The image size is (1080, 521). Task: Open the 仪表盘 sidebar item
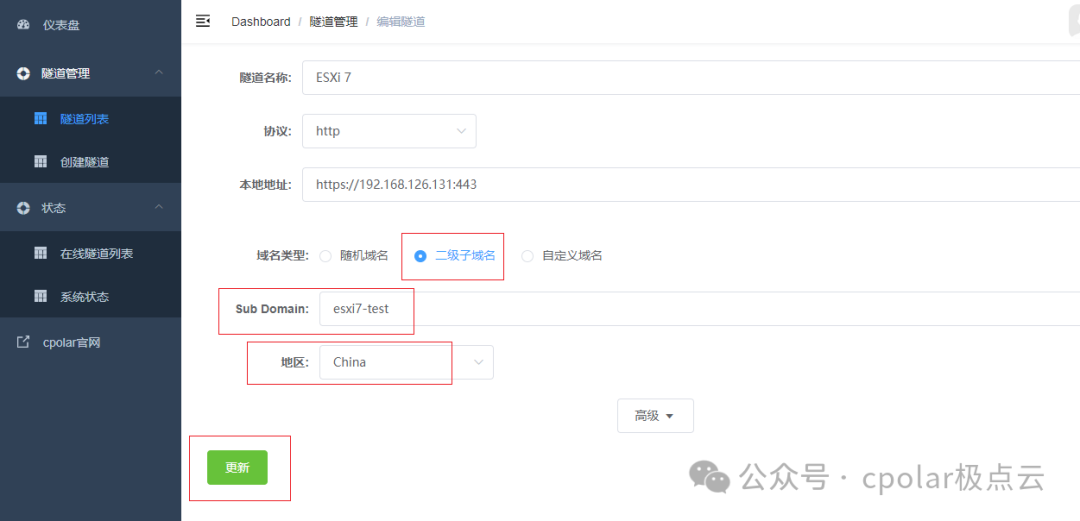90,25
